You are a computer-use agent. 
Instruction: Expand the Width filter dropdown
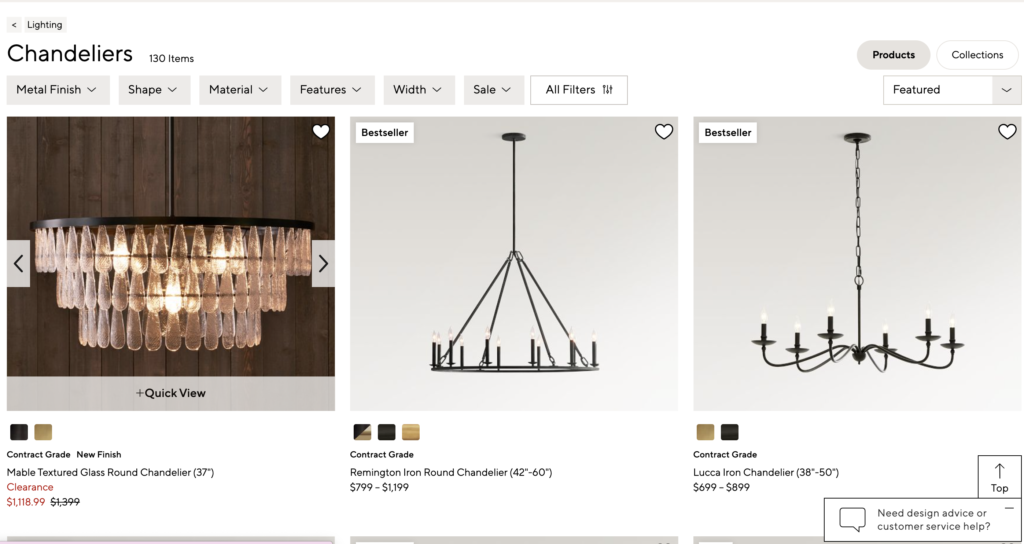tap(419, 89)
